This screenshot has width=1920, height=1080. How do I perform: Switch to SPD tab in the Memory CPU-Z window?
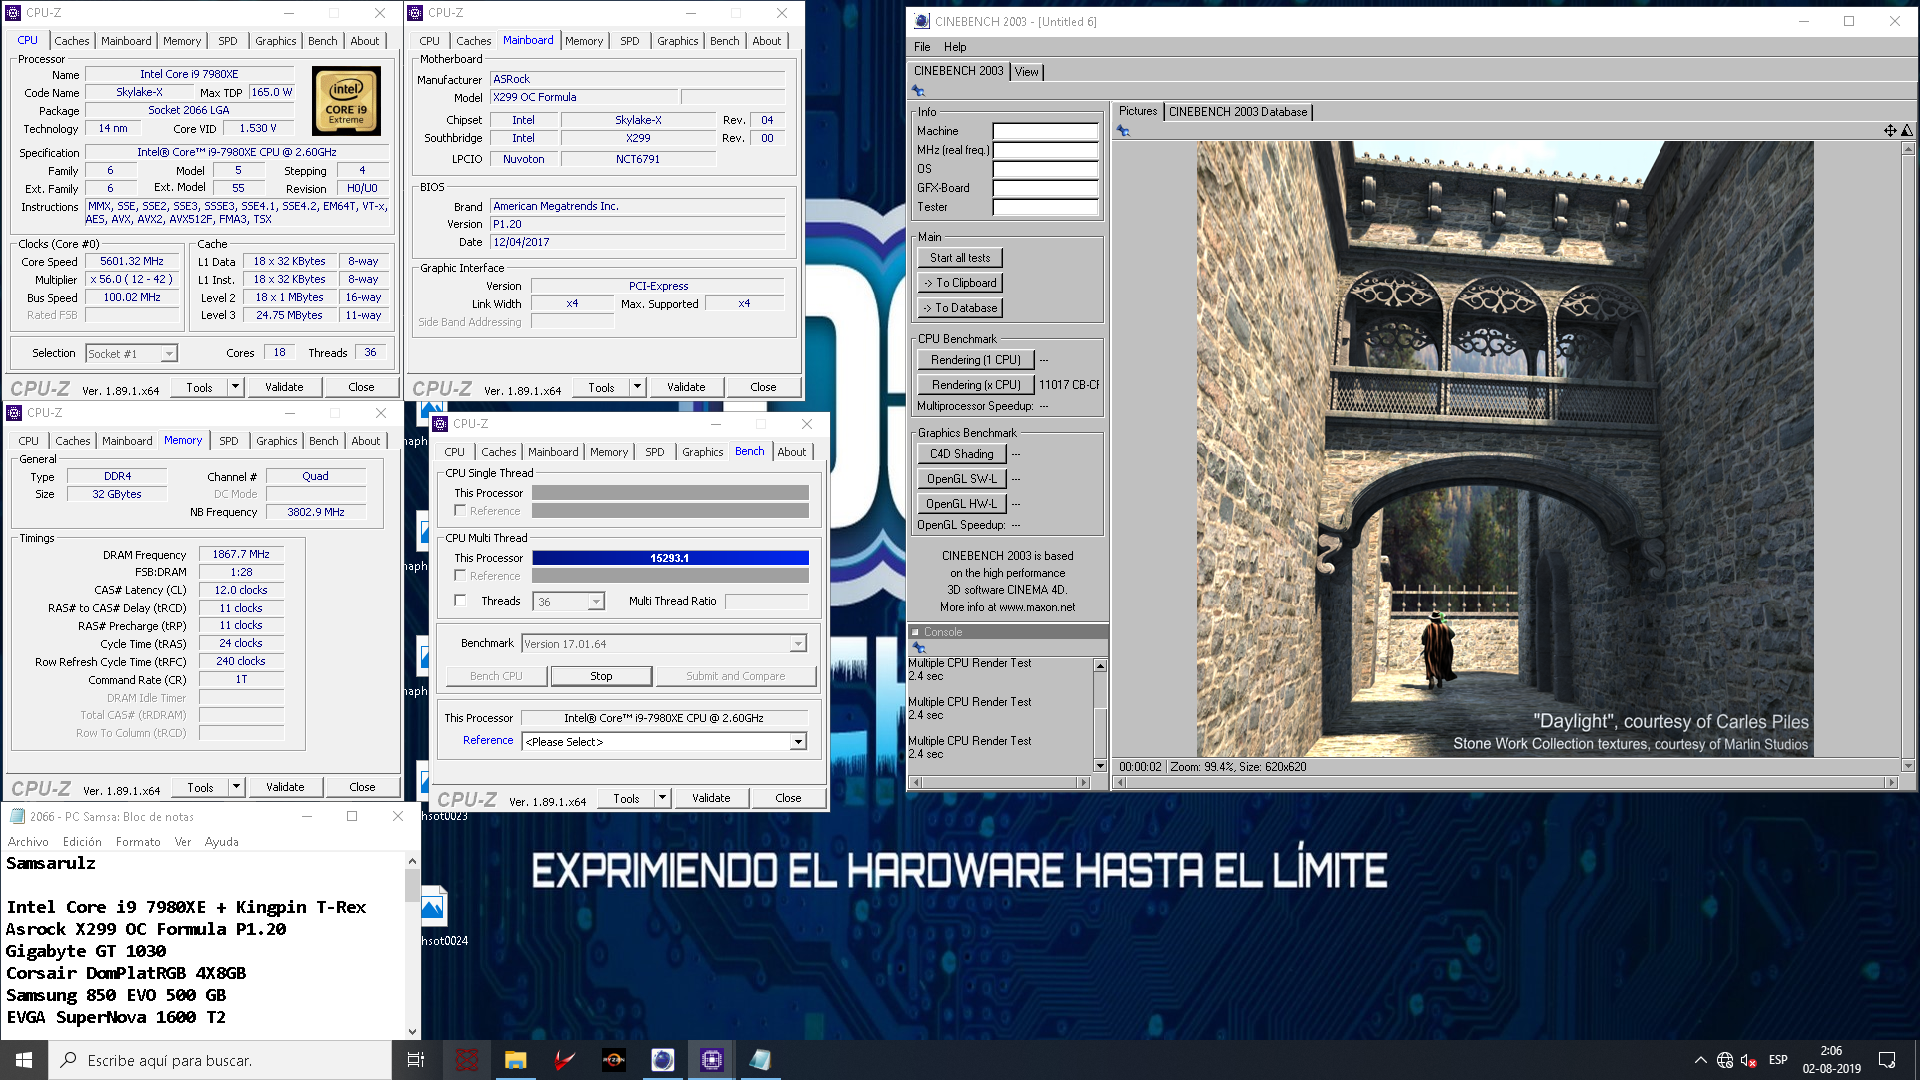tap(229, 441)
